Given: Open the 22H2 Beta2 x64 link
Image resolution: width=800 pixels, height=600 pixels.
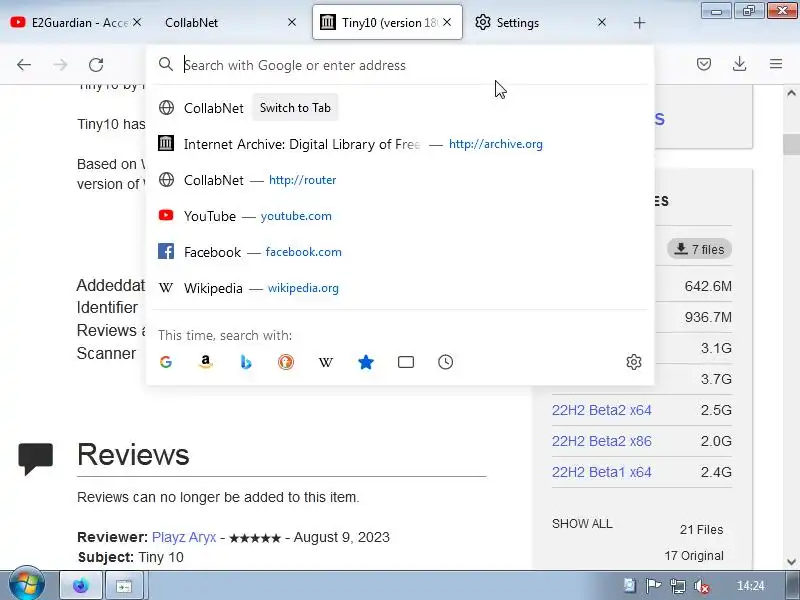Looking at the screenshot, I should tap(602, 410).
